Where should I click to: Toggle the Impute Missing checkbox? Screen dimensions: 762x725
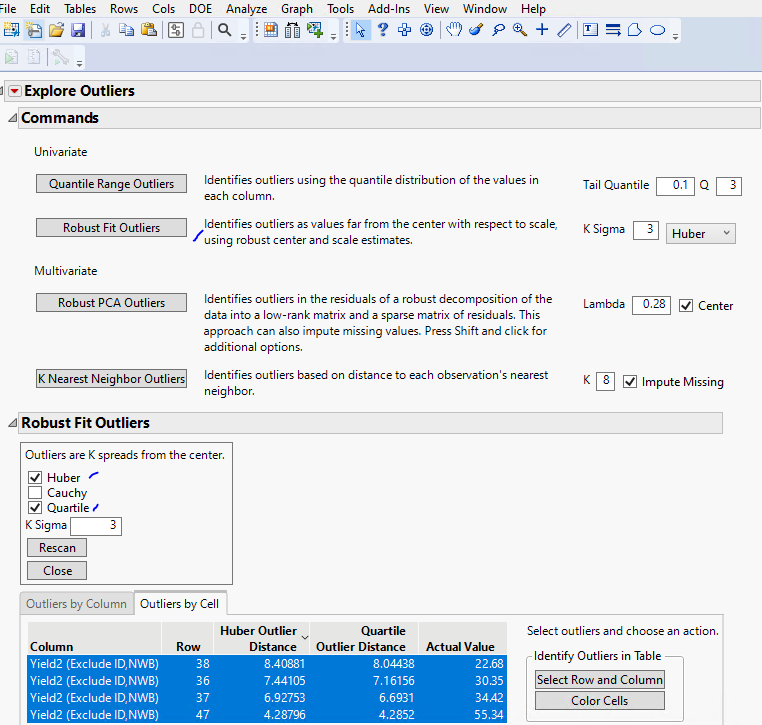tap(630, 382)
